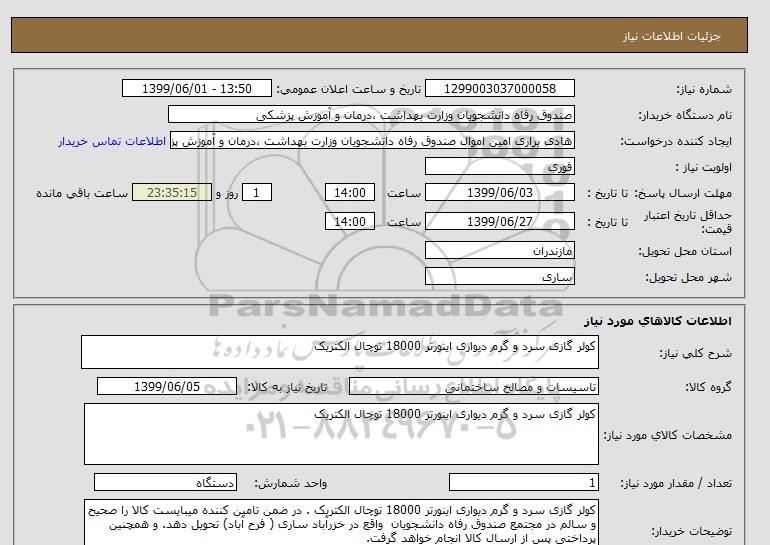Click the توضیحات خریدار label

point(691,532)
